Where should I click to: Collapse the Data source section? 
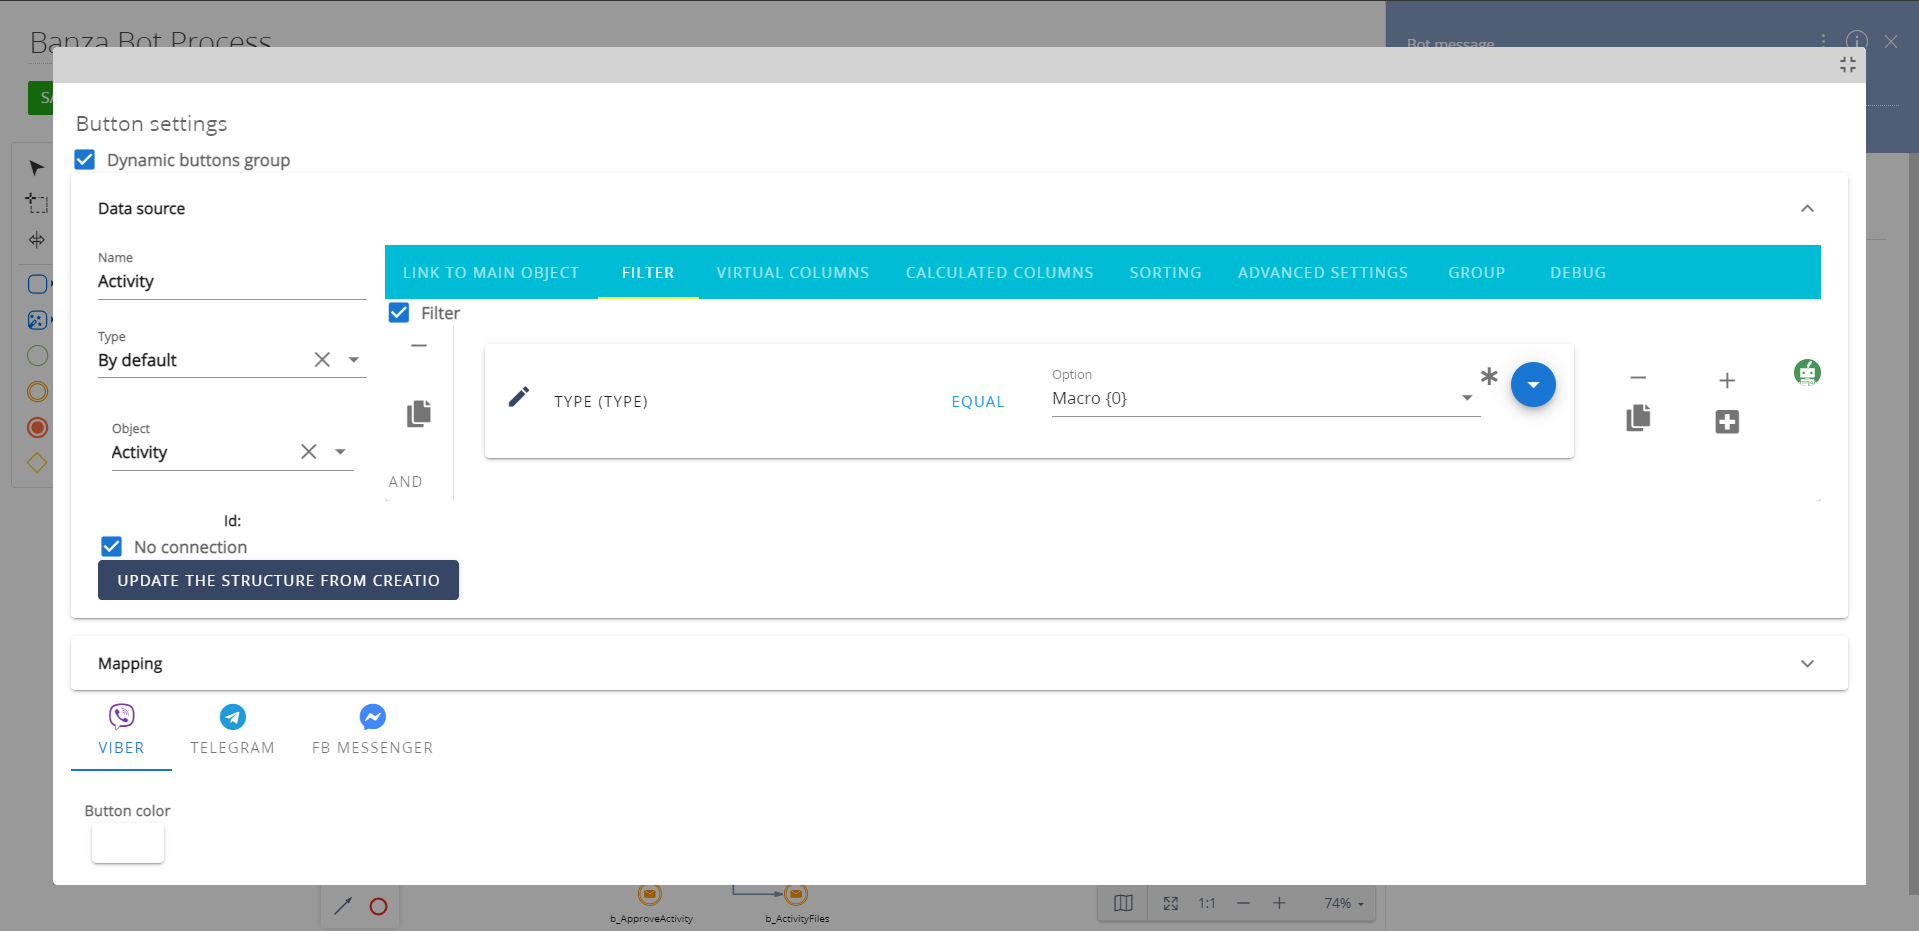[1807, 208]
